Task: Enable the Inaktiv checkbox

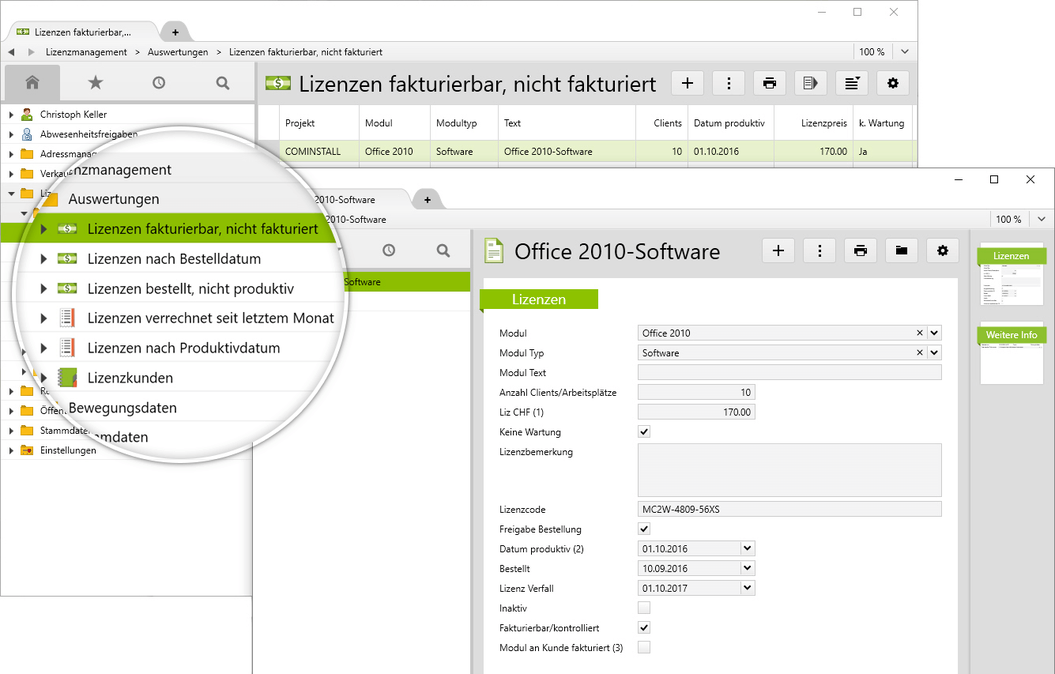Action: coord(644,608)
